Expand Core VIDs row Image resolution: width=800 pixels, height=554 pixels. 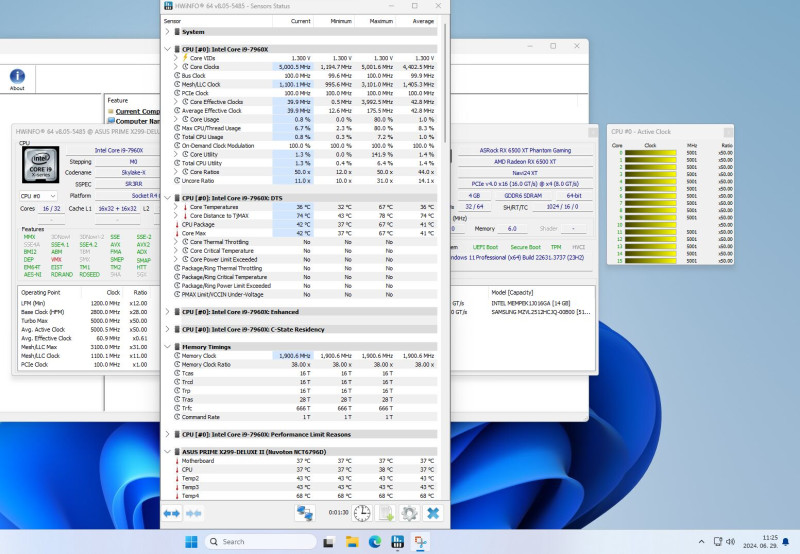[176, 58]
